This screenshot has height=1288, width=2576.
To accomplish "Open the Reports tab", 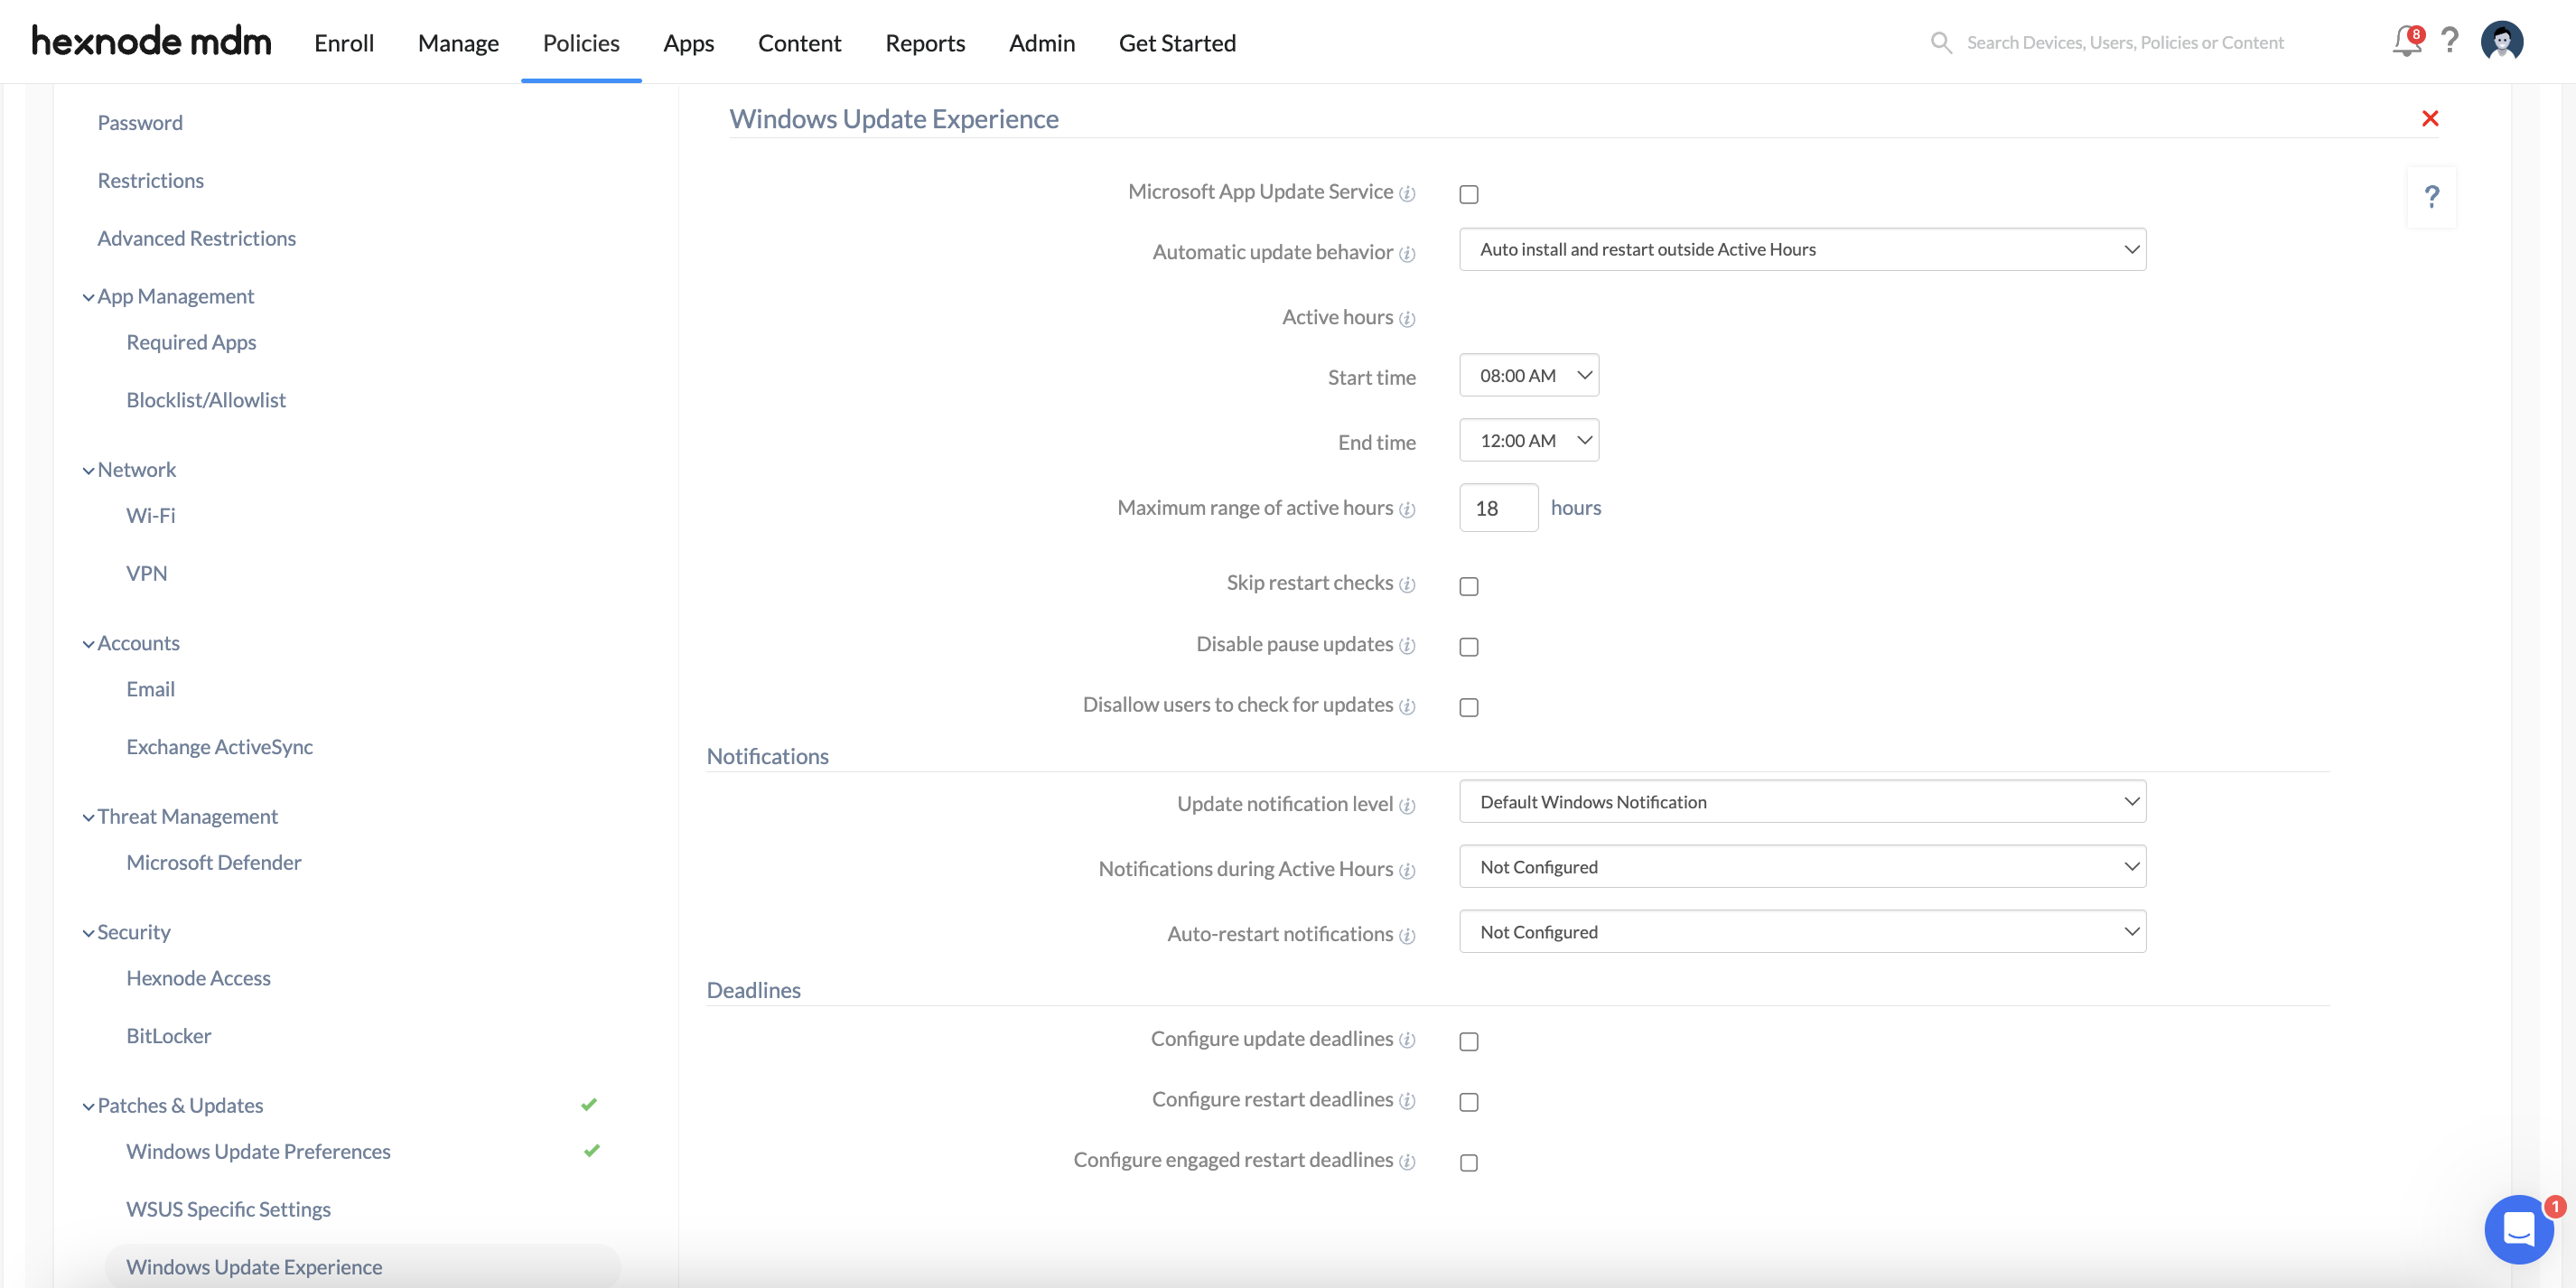I will [925, 42].
